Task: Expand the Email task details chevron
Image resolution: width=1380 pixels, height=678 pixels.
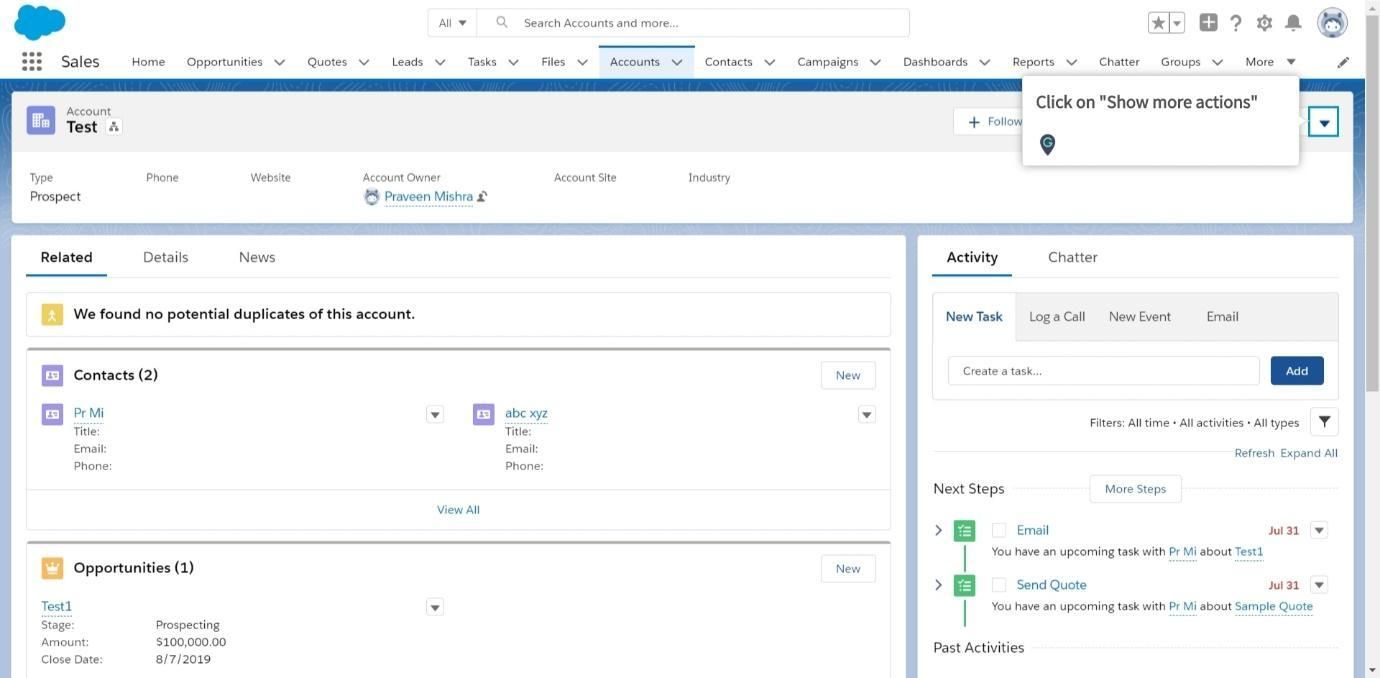Action: tap(939, 530)
